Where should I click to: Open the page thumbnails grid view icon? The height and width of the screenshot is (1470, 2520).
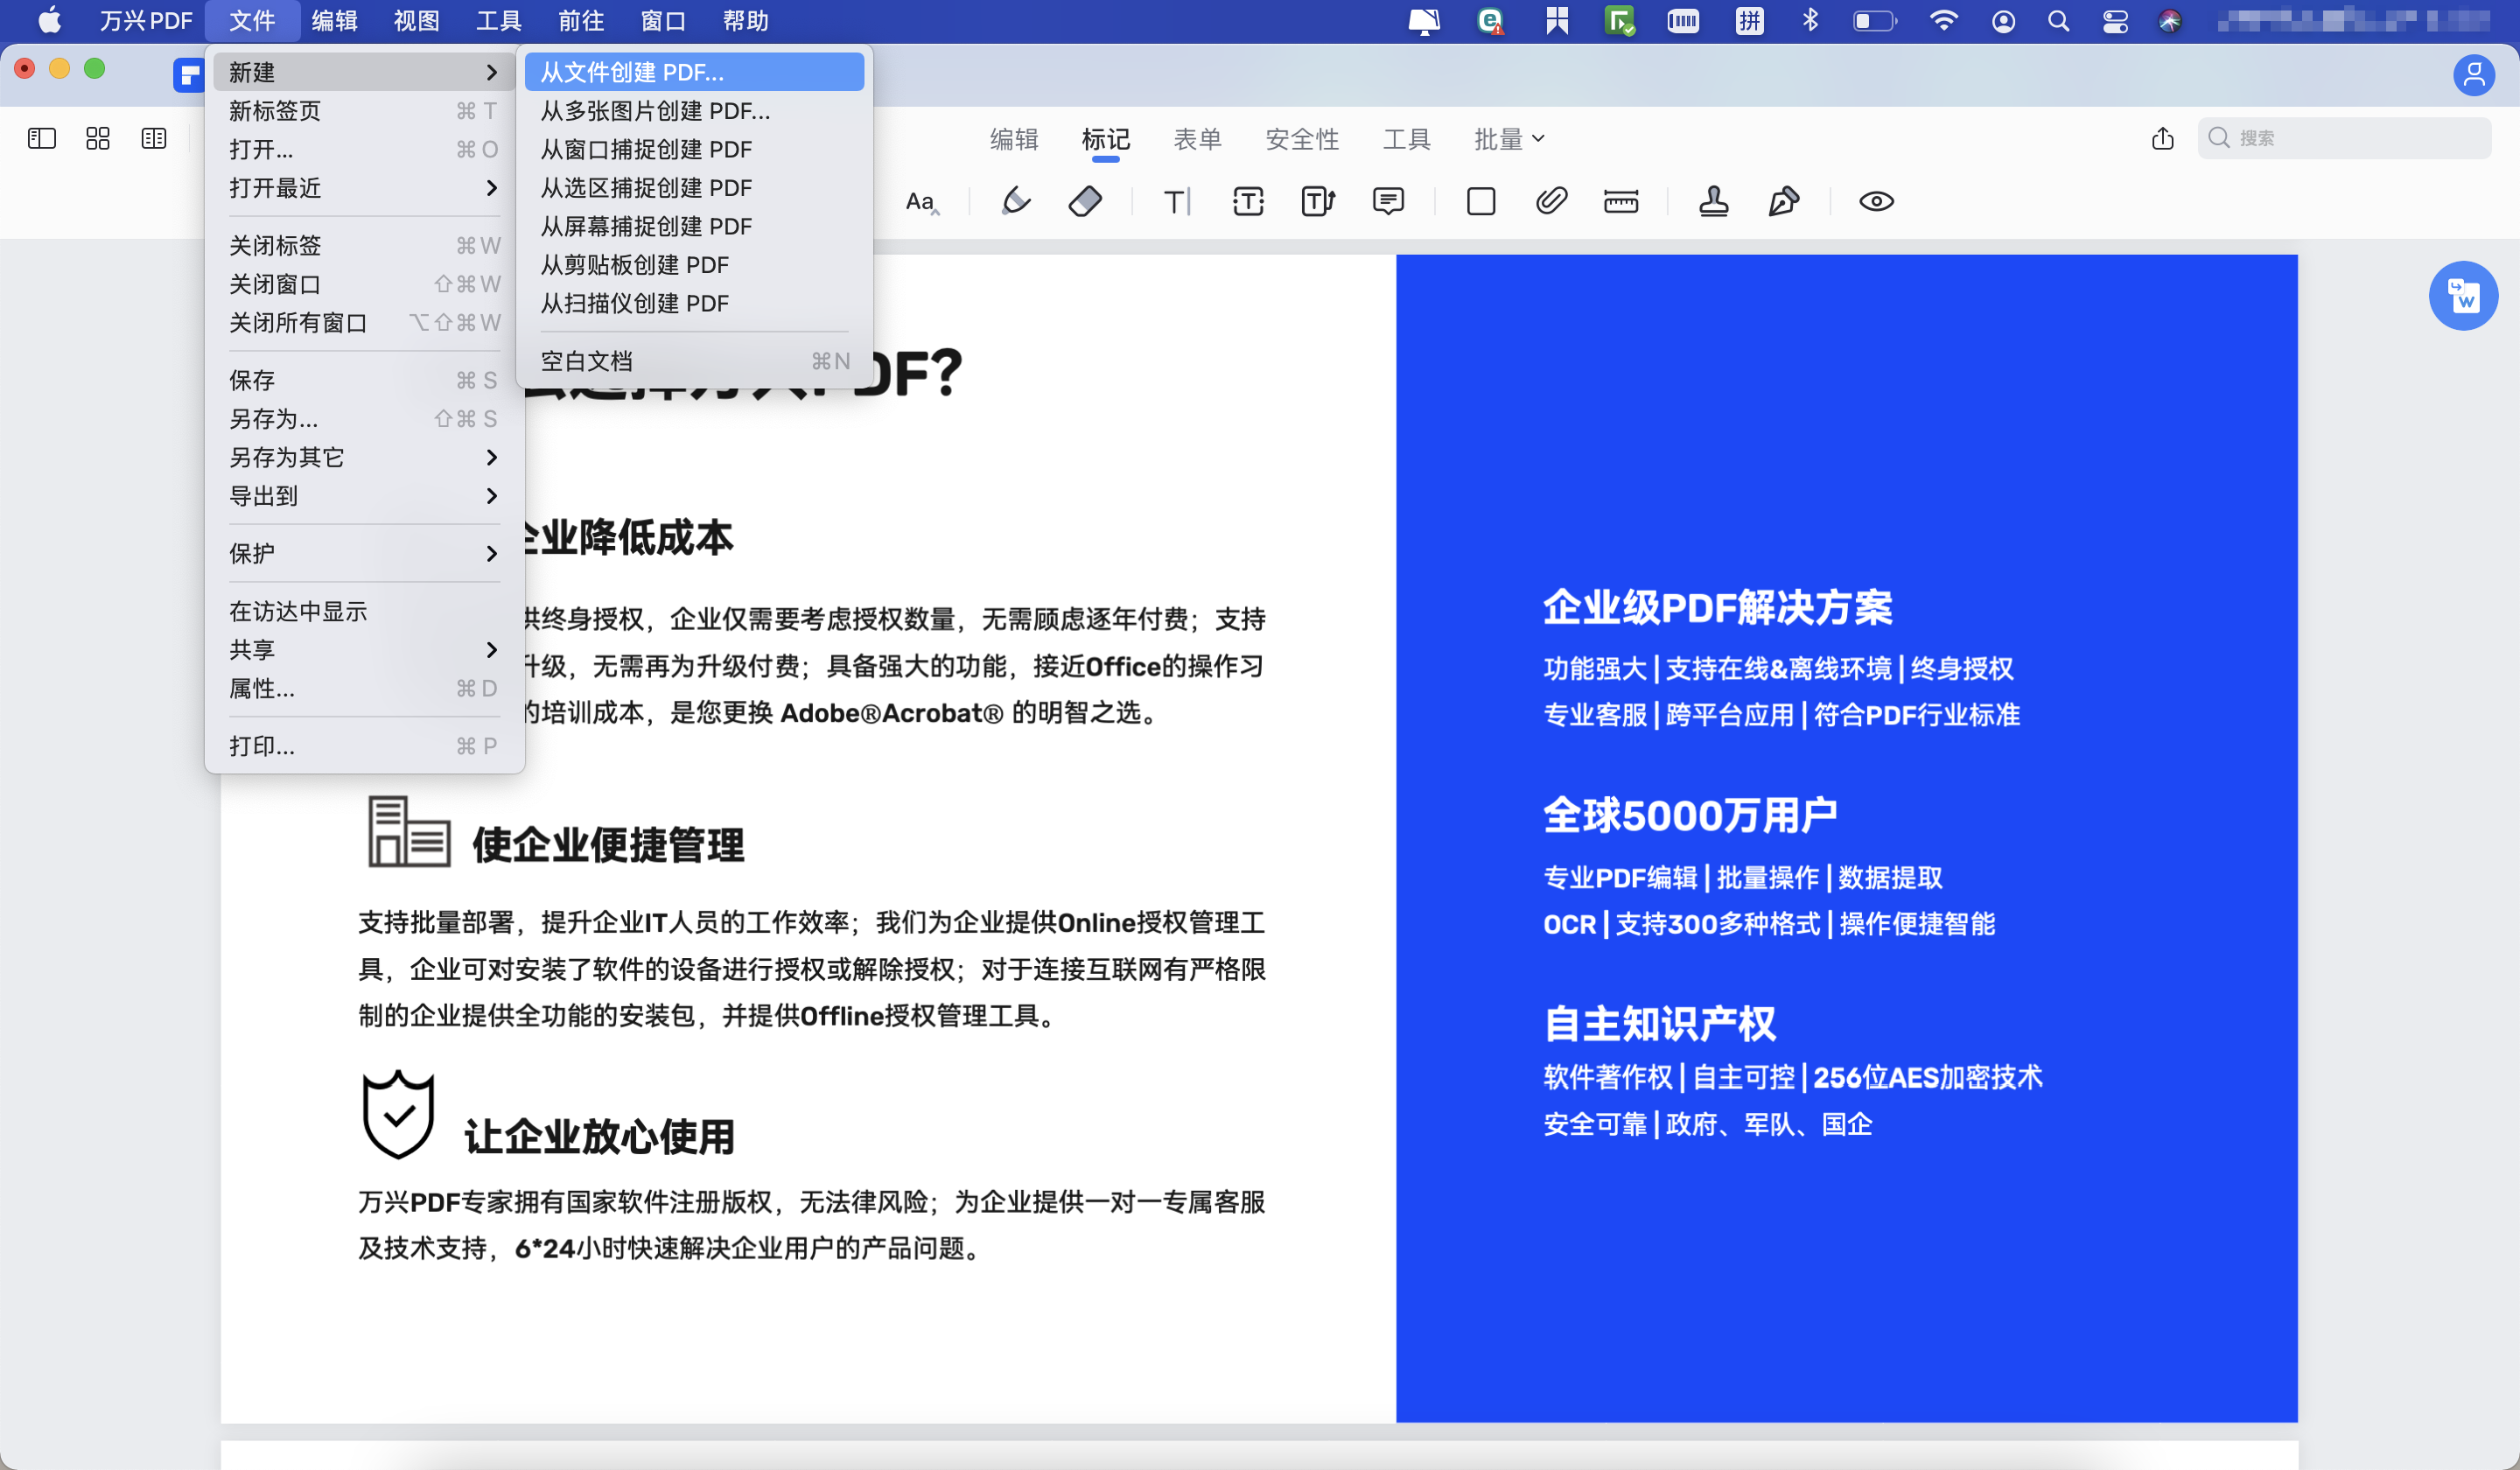click(97, 138)
